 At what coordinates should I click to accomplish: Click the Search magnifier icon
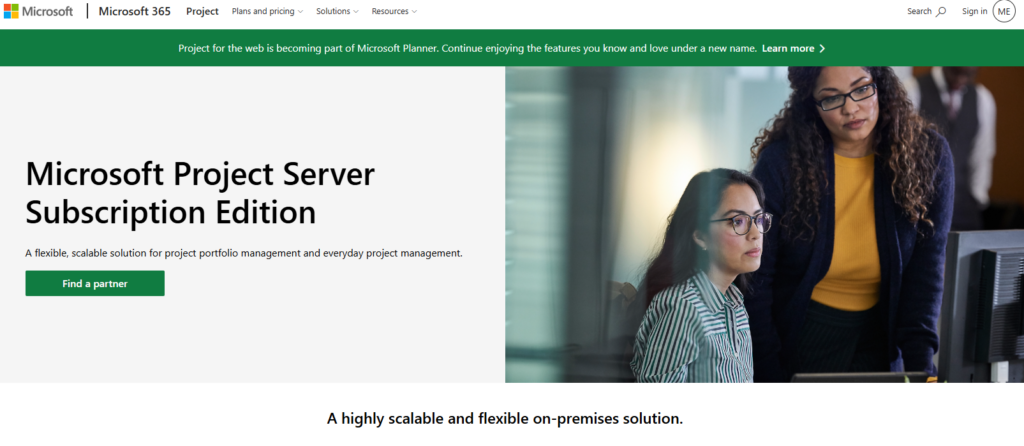click(941, 11)
